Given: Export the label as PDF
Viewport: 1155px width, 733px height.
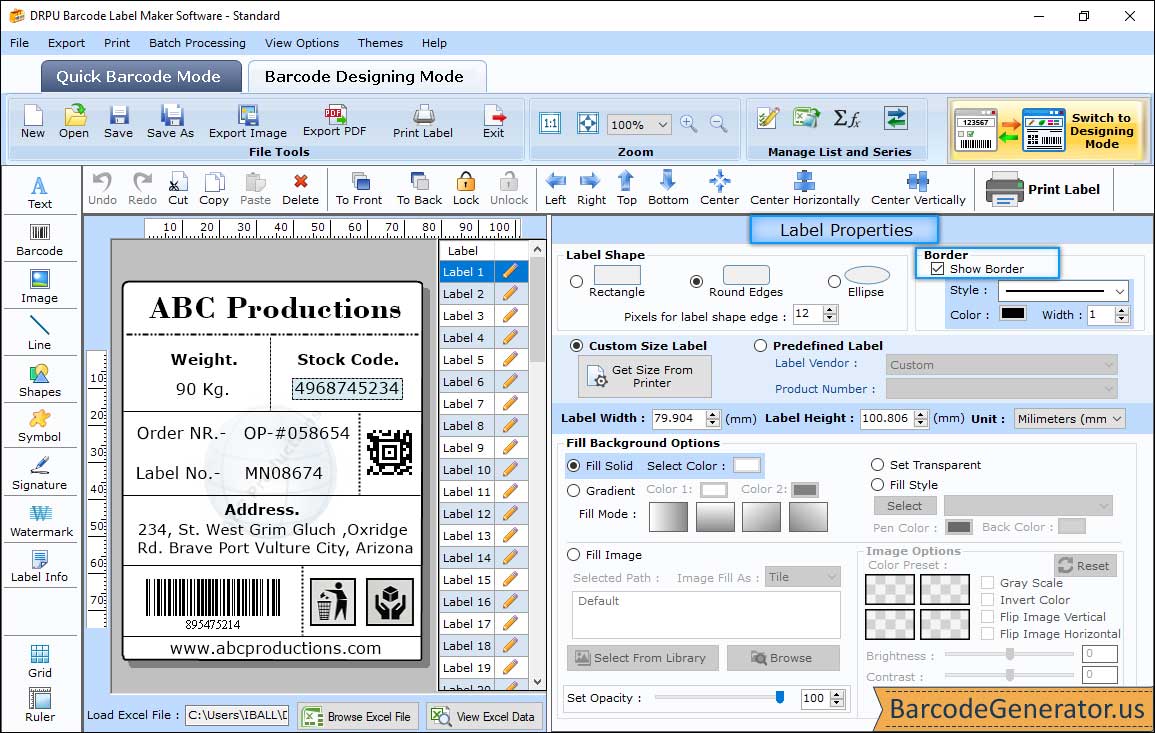Looking at the screenshot, I should [334, 121].
